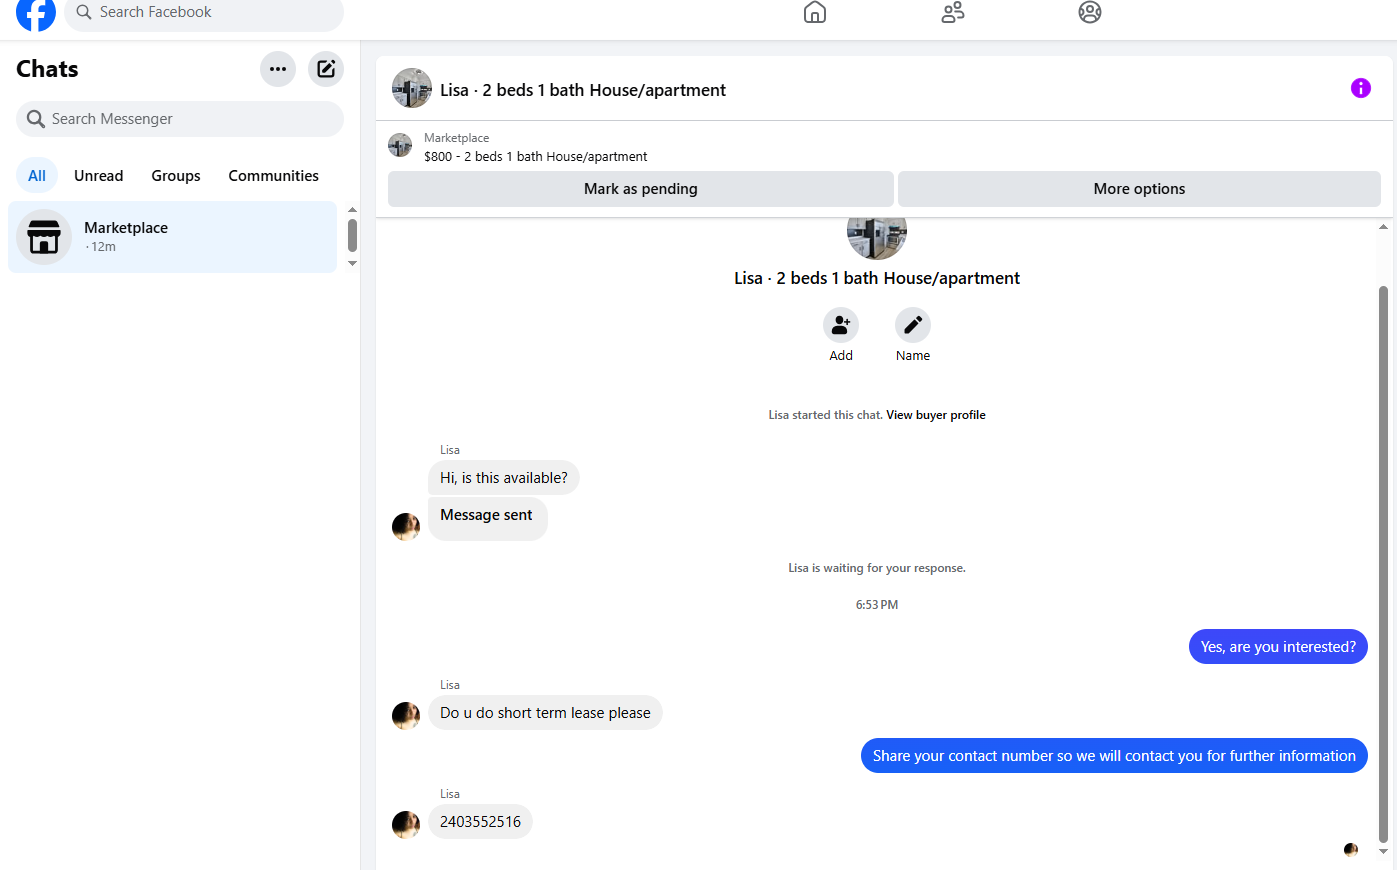This screenshot has width=1397, height=870.
Task: Click the small listing thumbnail beside Marketplace price
Action: (x=400, y=146)
